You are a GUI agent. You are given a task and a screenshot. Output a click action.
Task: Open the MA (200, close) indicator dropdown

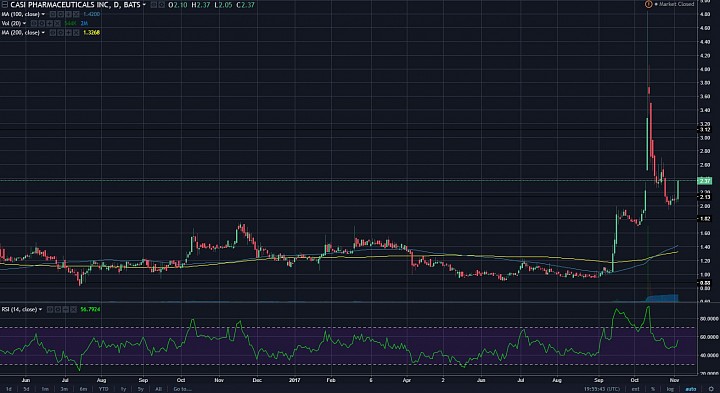[x=43, y=33]
